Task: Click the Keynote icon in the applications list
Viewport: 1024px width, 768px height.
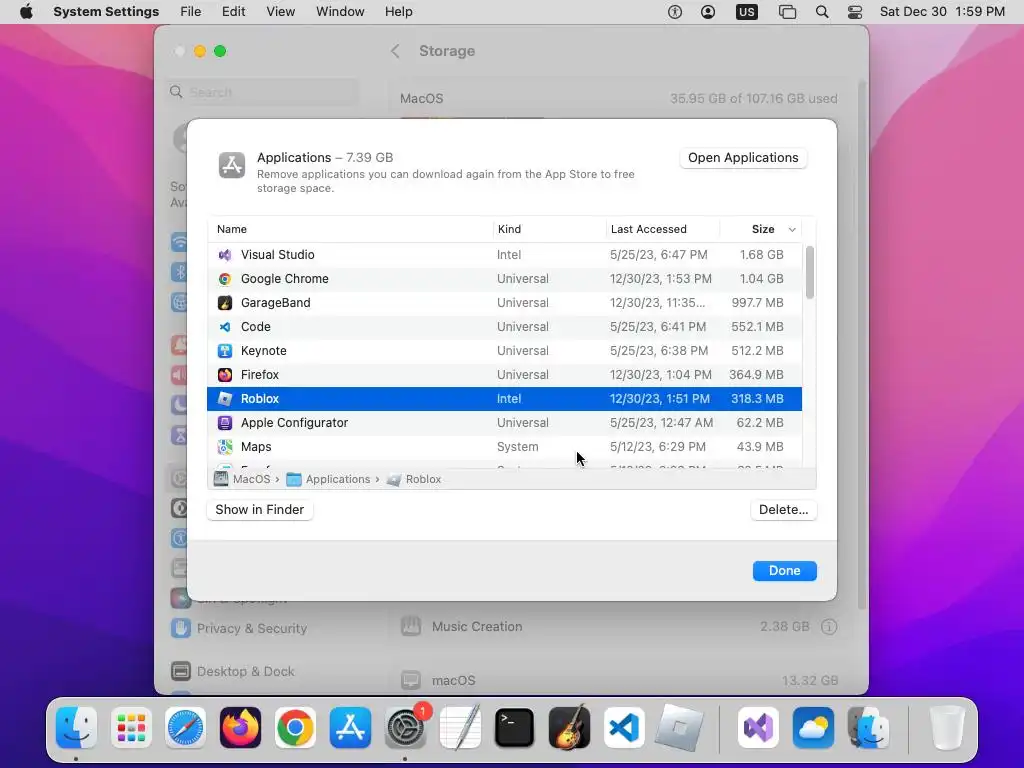Action: point(225,351)
